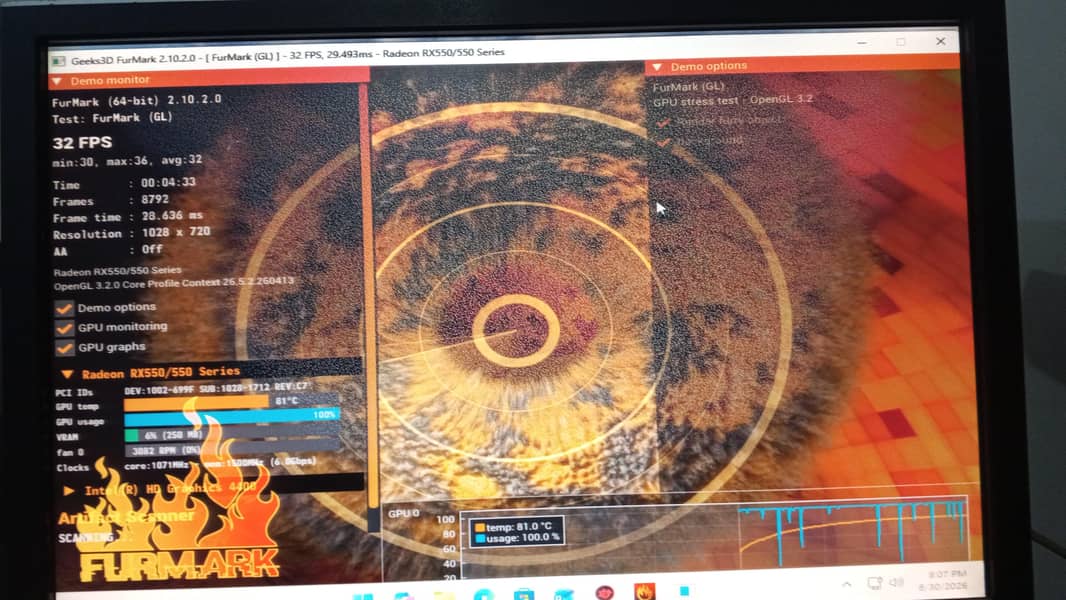Click the PCI IDs 'DEV:1002-699F' value

pyautogui.click(x=158, y=391)
